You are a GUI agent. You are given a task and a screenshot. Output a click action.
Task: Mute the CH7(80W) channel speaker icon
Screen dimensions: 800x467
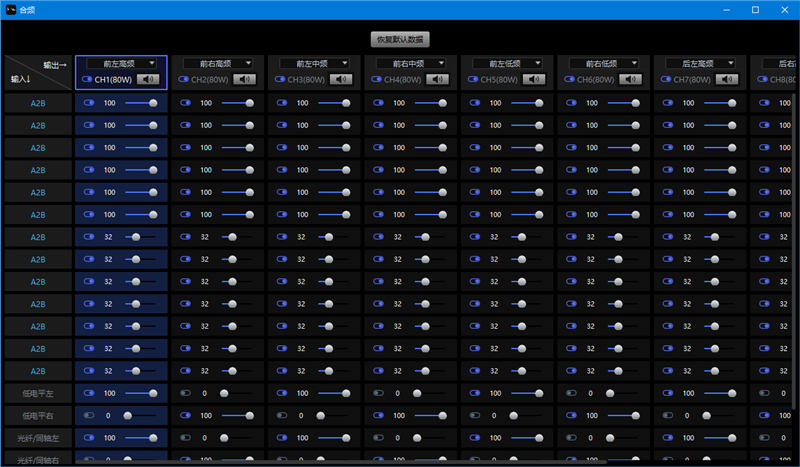click(726, 79)
